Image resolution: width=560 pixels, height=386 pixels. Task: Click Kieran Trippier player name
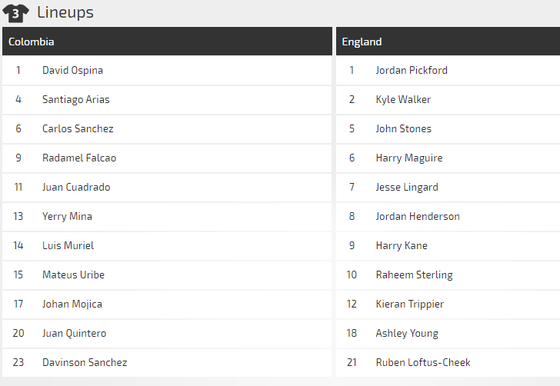pos(410,304)
